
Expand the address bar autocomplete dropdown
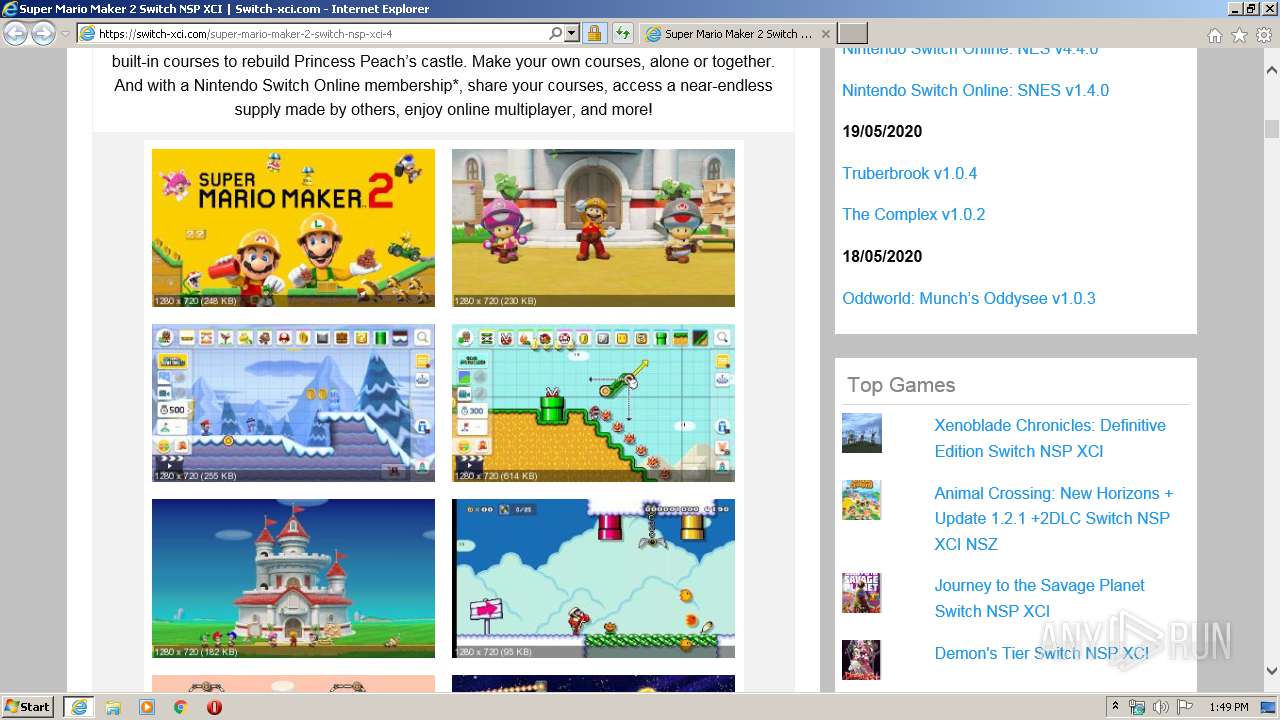[x=572, y=33]
